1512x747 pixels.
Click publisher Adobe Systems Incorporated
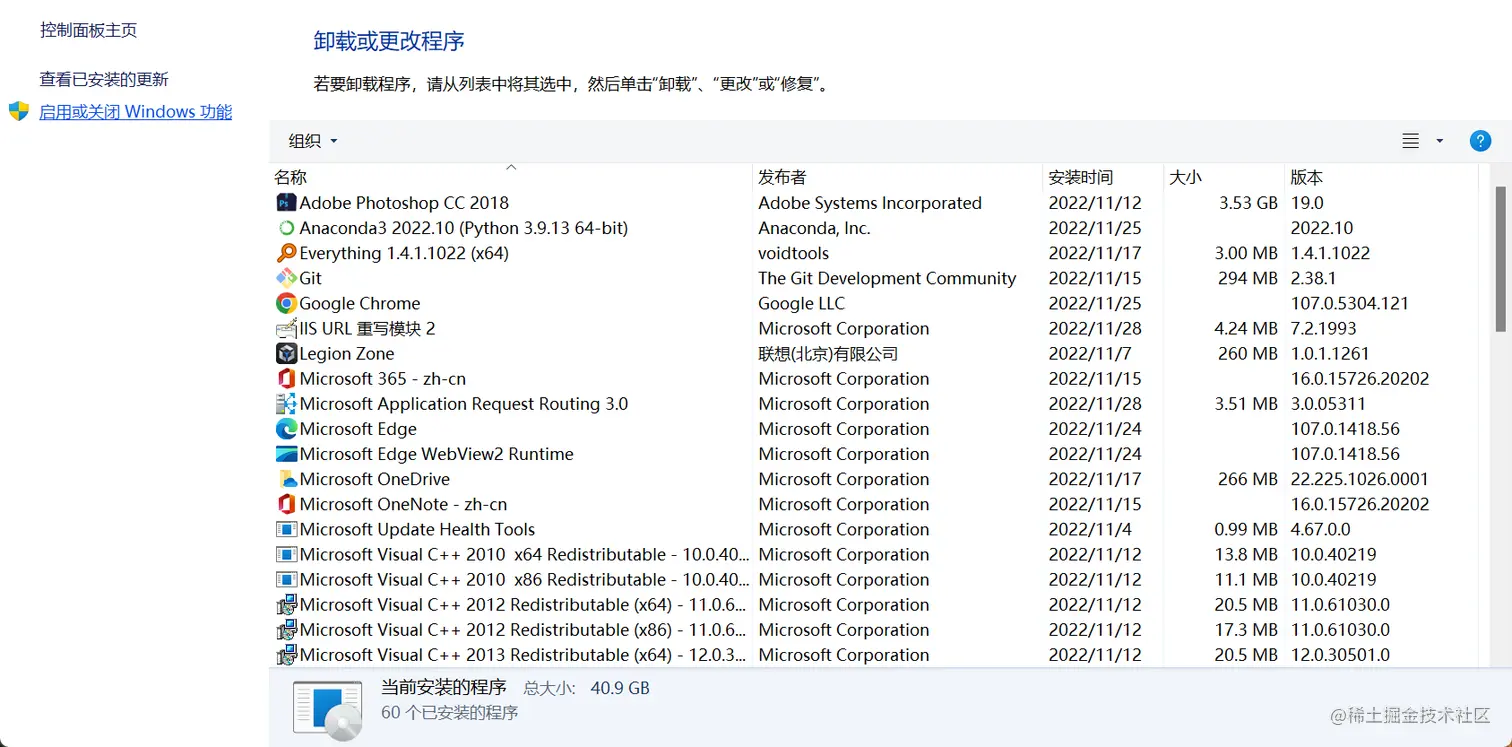pyautogui.click(x=870, y=203)
